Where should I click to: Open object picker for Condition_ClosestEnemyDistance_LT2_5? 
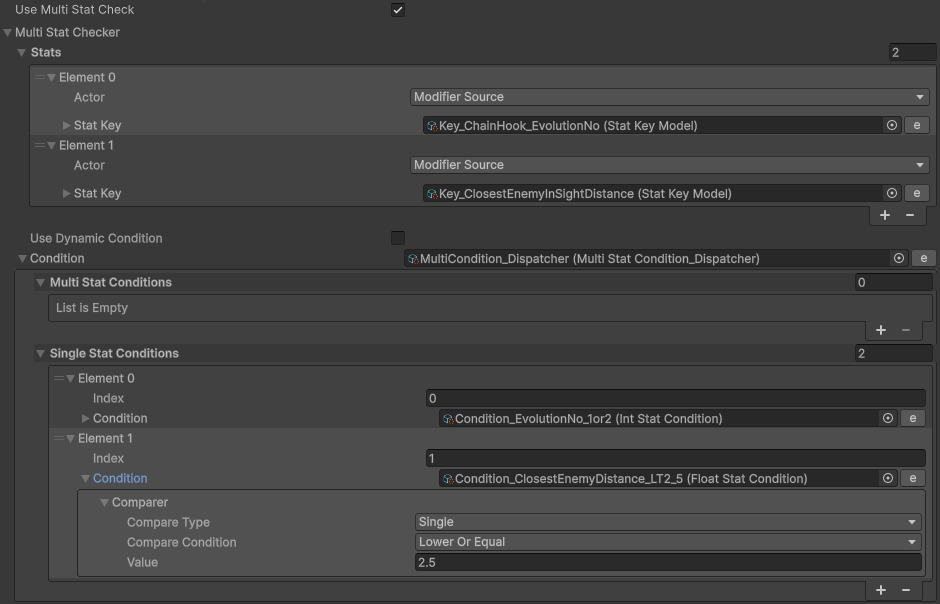pos(888,478)
